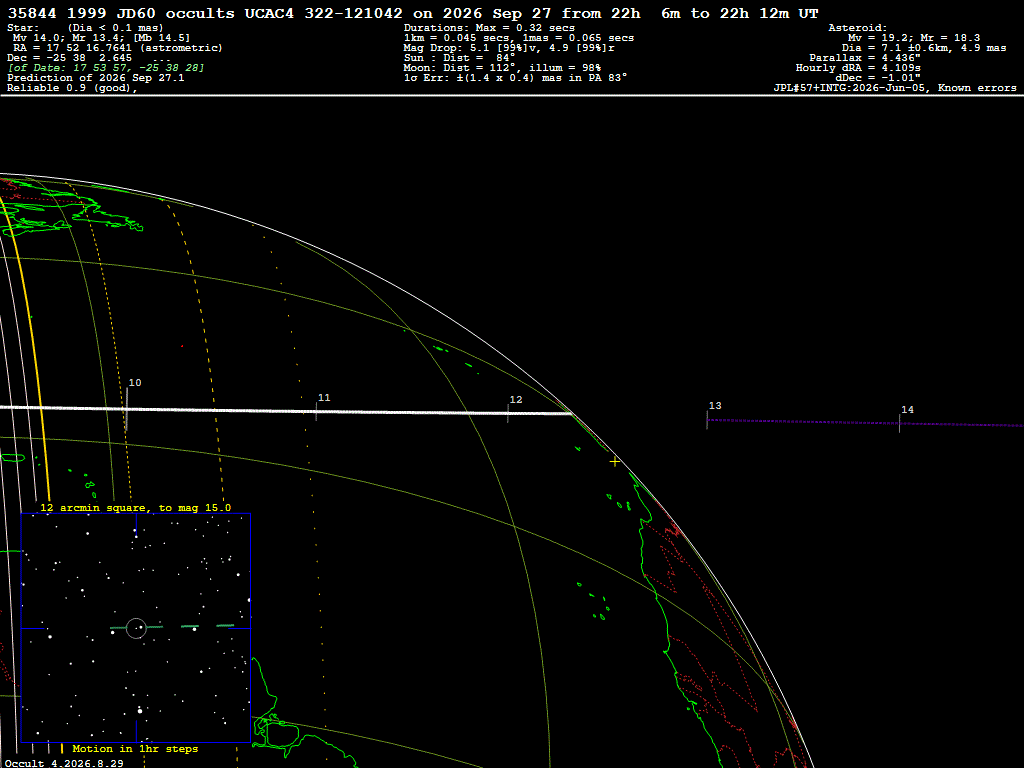Click the Occult 4.2026.8.29 version text
The width and height of the screenshot is (1024, 768).
pos(64,763)
